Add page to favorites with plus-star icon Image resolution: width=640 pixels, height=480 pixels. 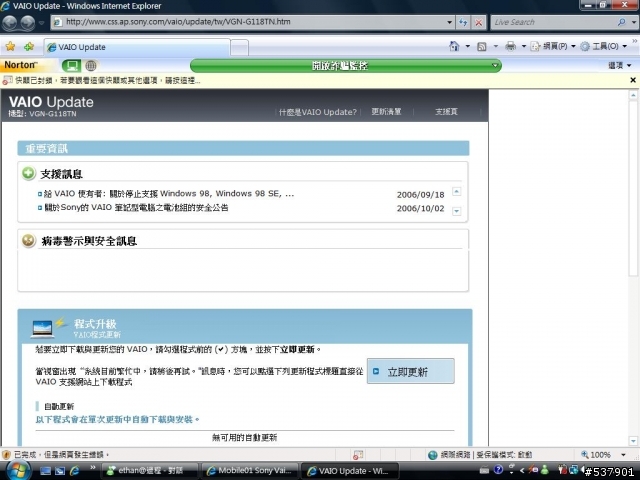[x=29, y=47]
